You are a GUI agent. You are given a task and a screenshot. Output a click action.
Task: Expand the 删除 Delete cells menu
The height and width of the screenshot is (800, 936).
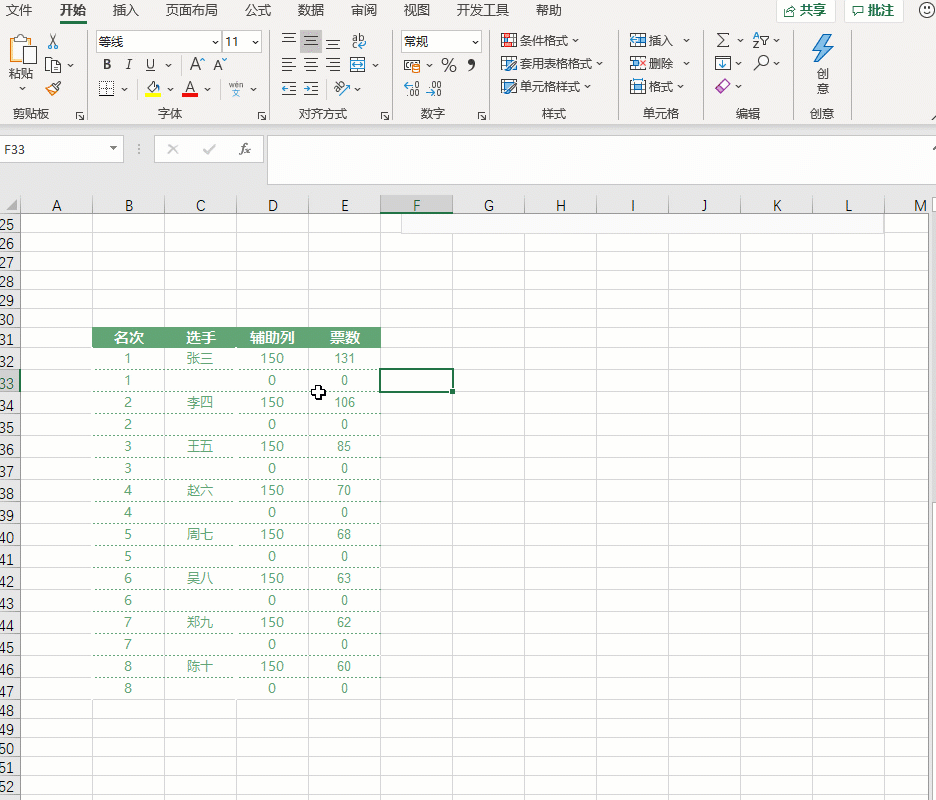(x=686, y=63)
